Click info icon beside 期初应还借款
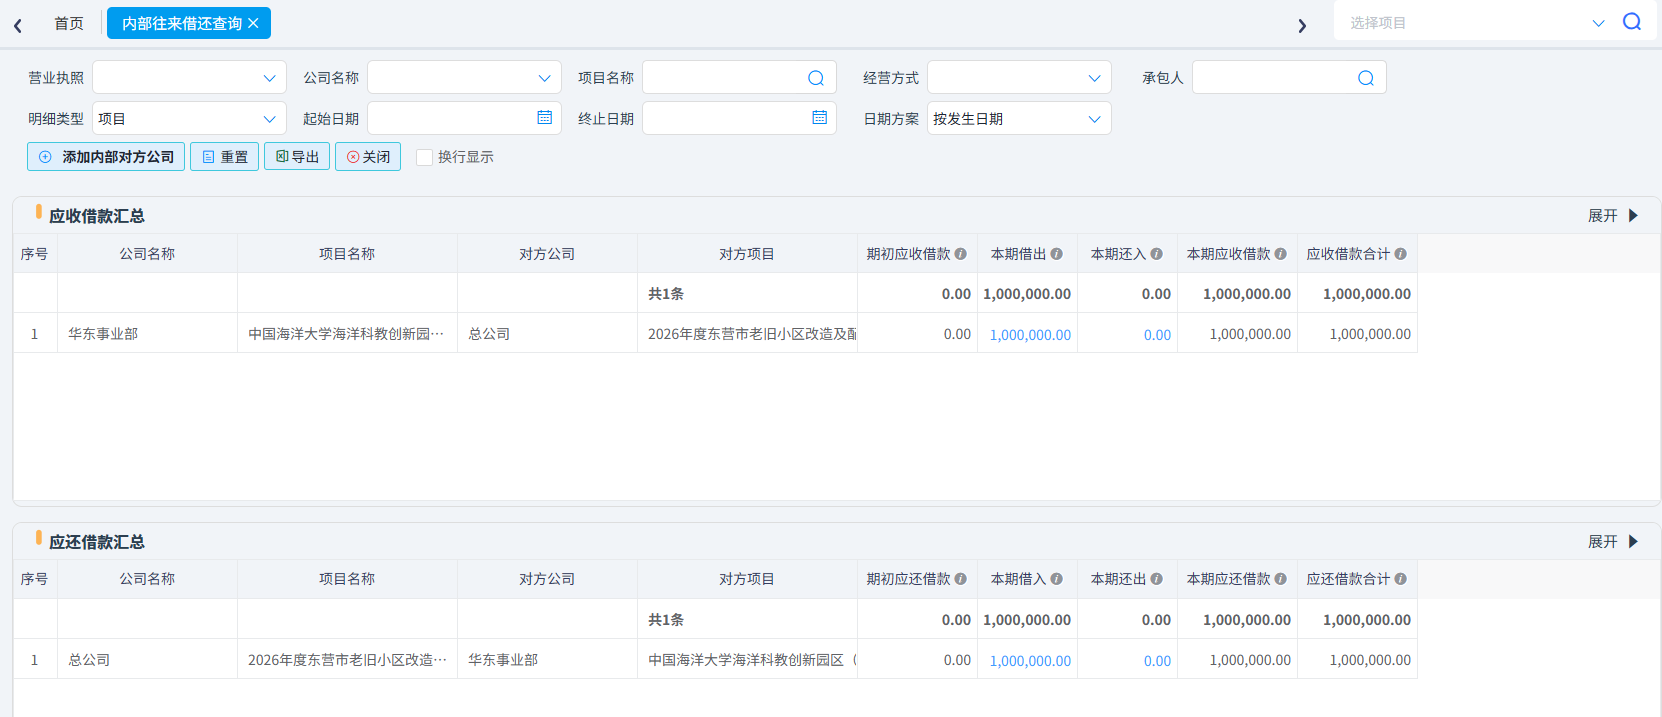This screenshot has height=717, width=1662. click(961, 579)
